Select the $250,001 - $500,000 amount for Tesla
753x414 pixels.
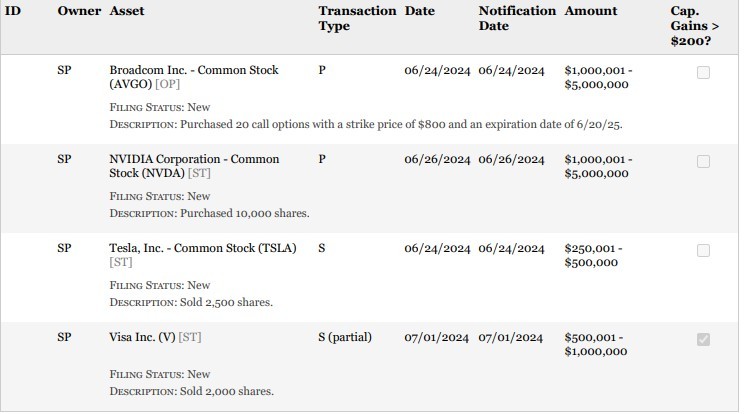pos(592,255)
